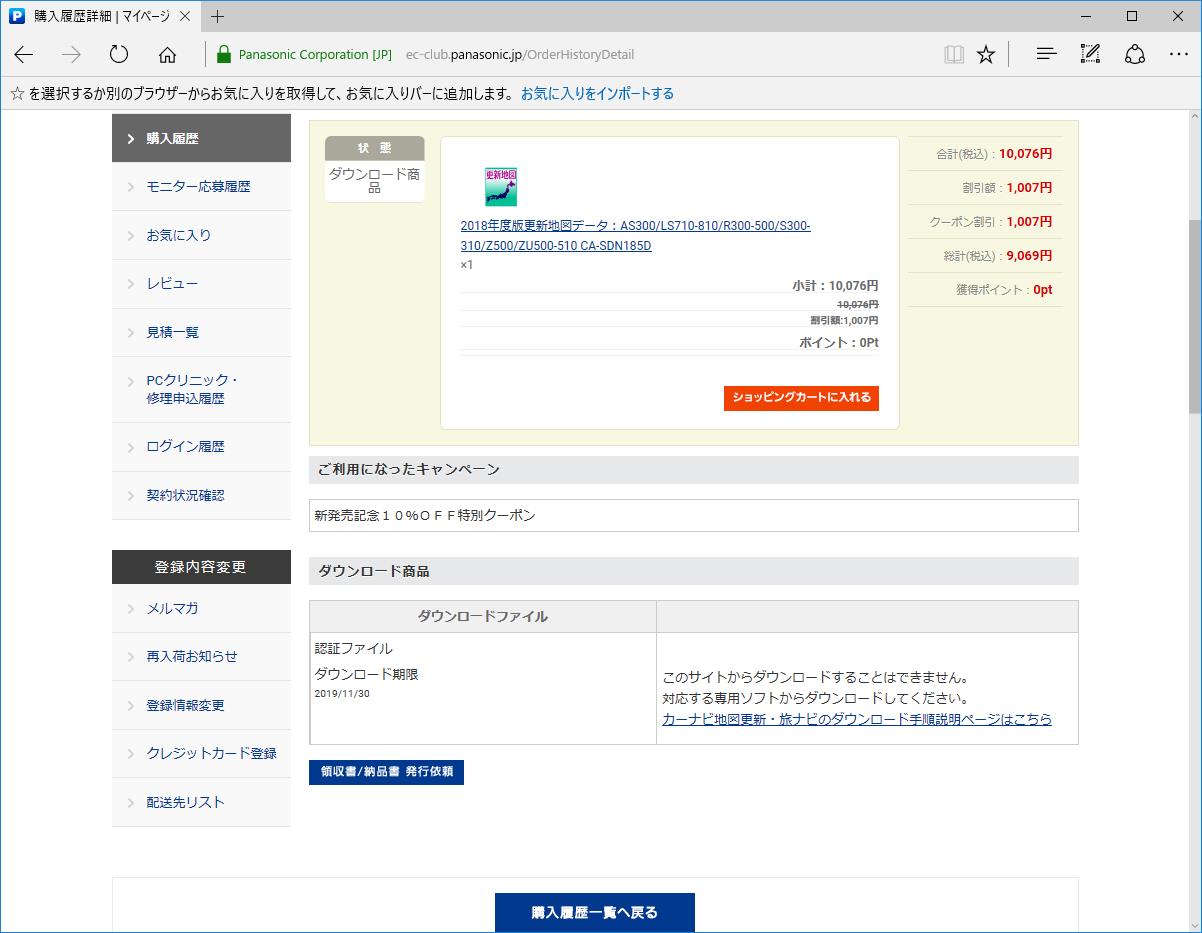Go back with the browser back arrow
This screenshot has height=933, width=1202.
(x=24, y=55)
